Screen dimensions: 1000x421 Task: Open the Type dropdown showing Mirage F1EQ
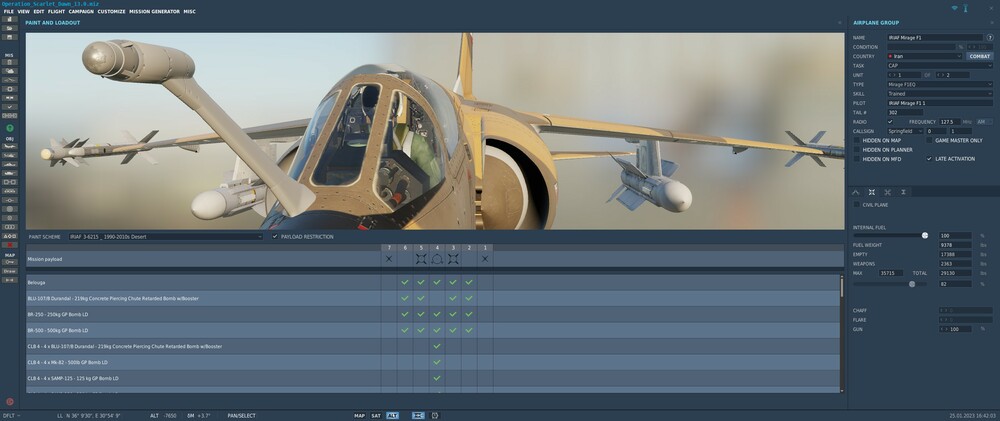click(939, 84)
